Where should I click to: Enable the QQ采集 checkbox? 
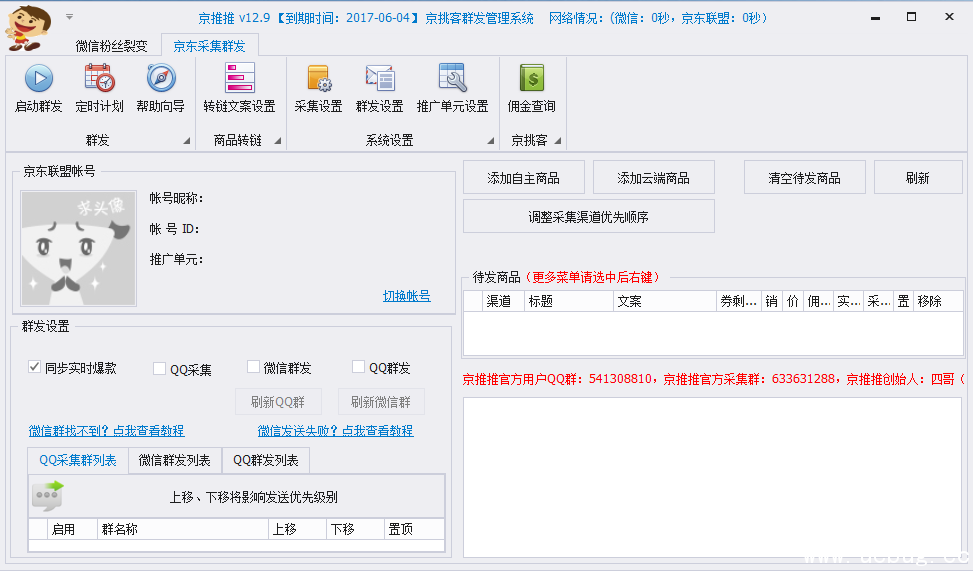tap(159, 369)
